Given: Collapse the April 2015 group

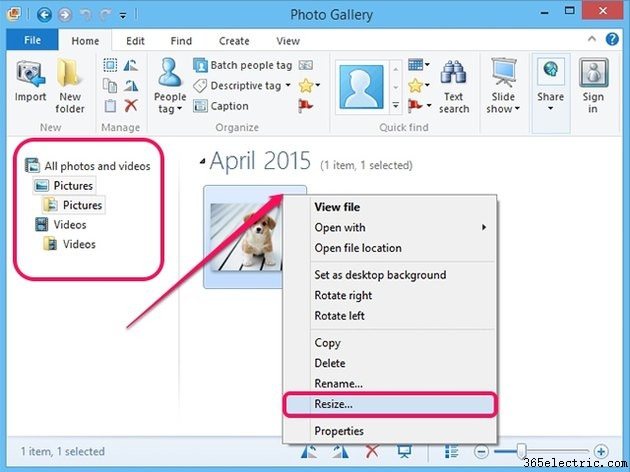Looking at the screenshot, I should coord(202,161).
